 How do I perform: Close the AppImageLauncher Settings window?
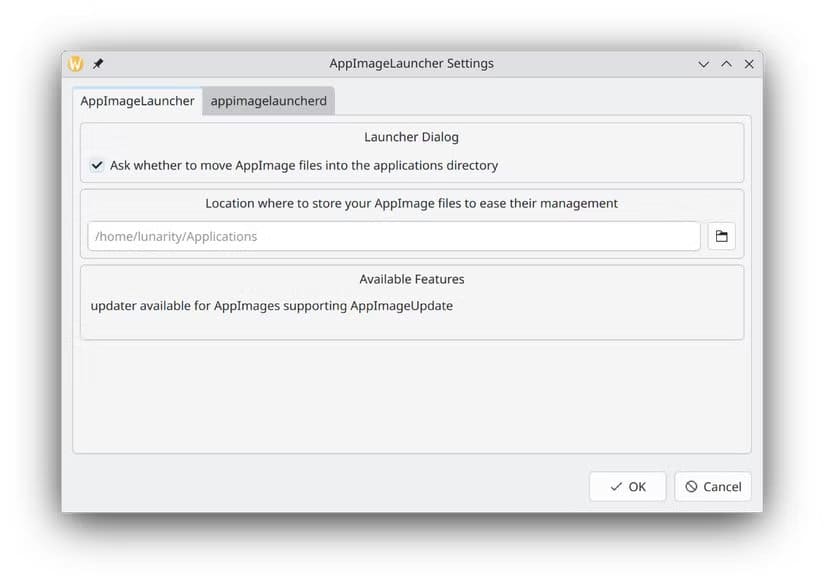tap(749, 64)
